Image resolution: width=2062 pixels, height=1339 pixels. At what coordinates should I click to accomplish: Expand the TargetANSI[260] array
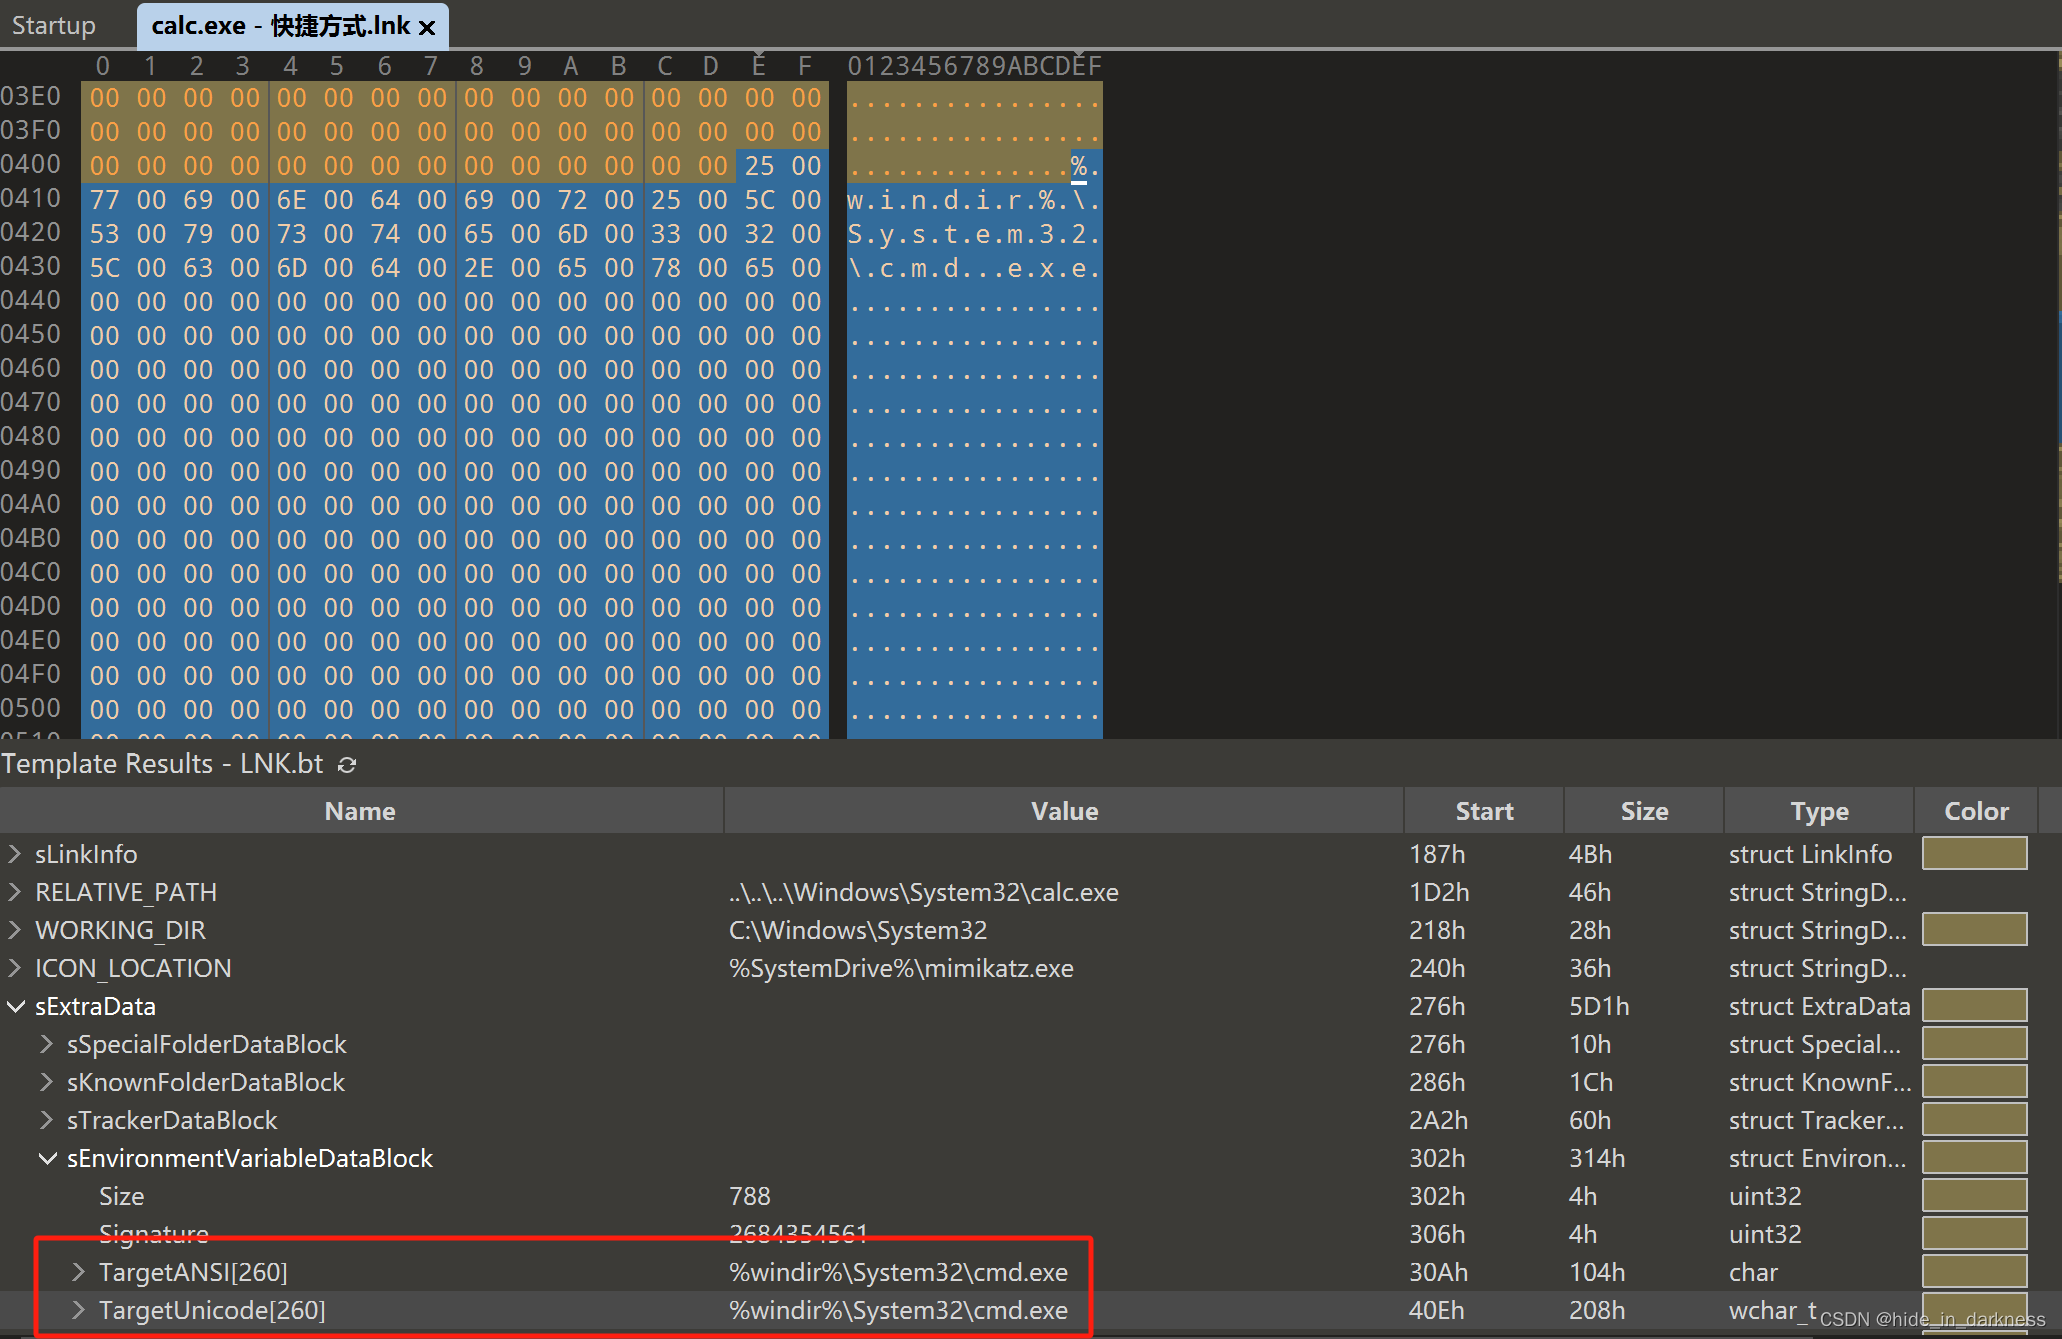(79, 1272)
